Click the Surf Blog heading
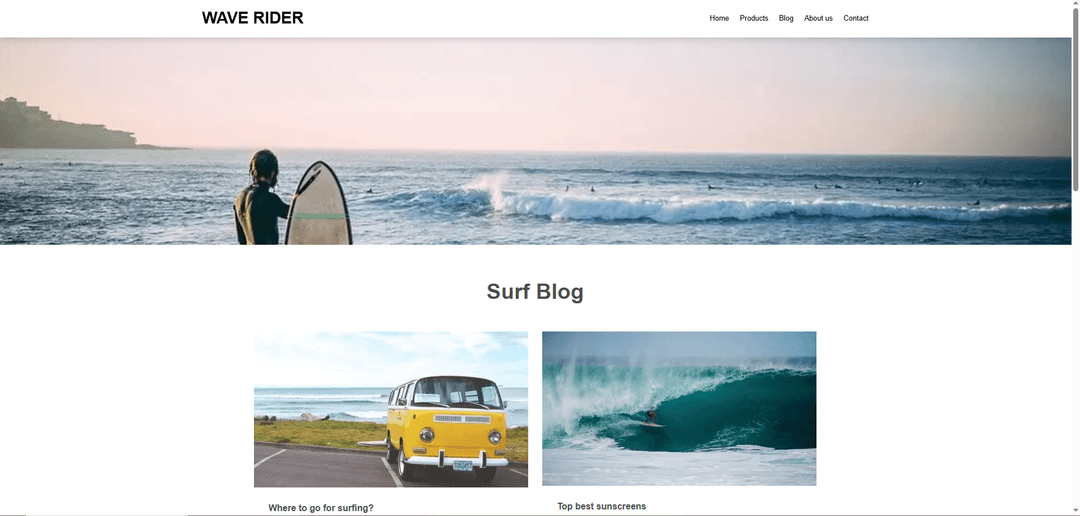1080x516 pixels. (x=535, y=291)
